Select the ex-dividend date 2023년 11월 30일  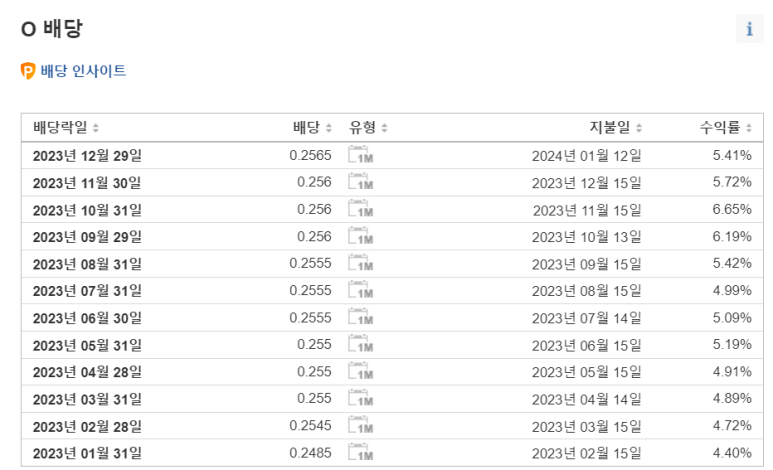(x=87, y=183)
